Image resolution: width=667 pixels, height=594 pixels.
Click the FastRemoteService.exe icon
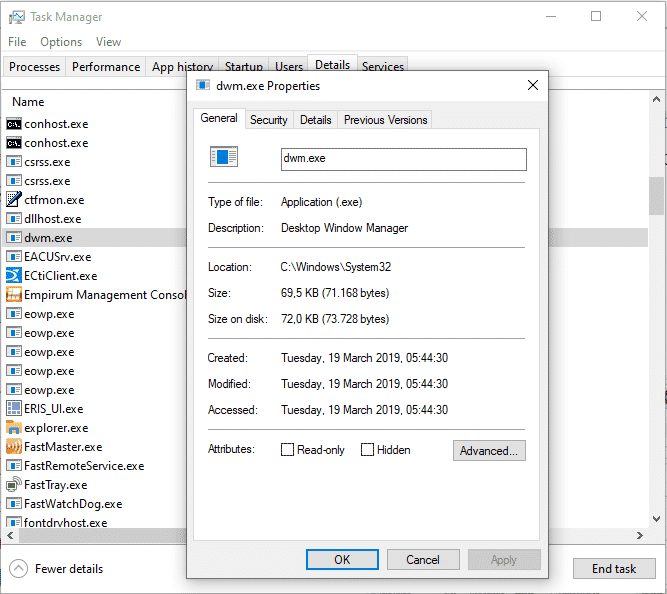coord(14,465)
